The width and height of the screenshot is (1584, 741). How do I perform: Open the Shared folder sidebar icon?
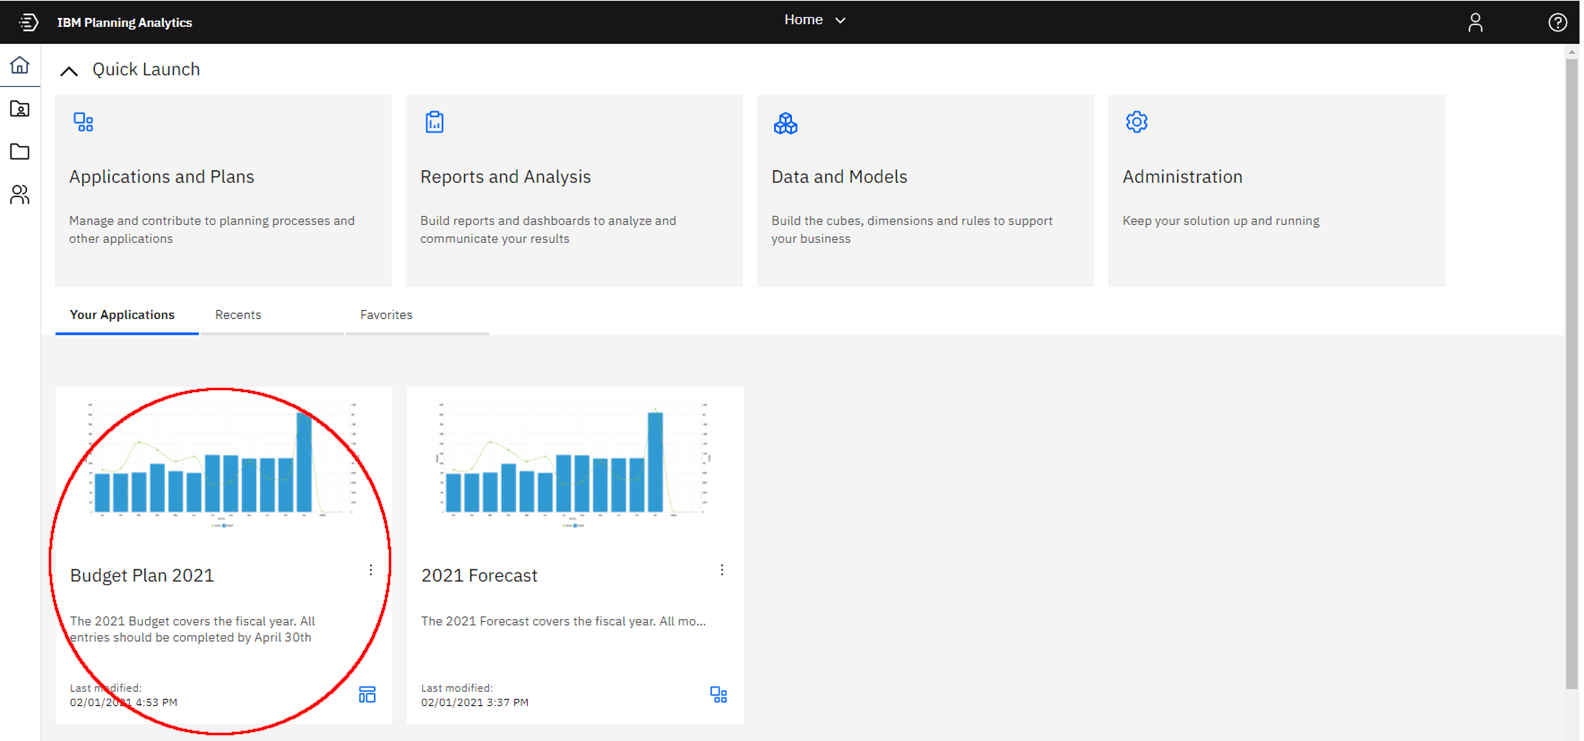pos(20,151)
